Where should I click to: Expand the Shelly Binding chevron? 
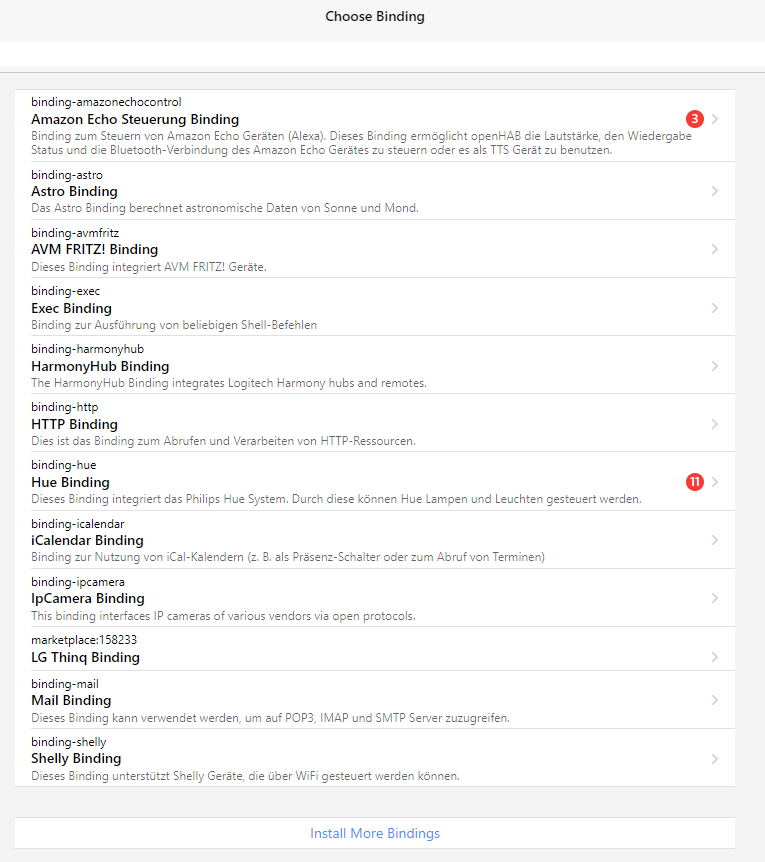coord(715,759)
